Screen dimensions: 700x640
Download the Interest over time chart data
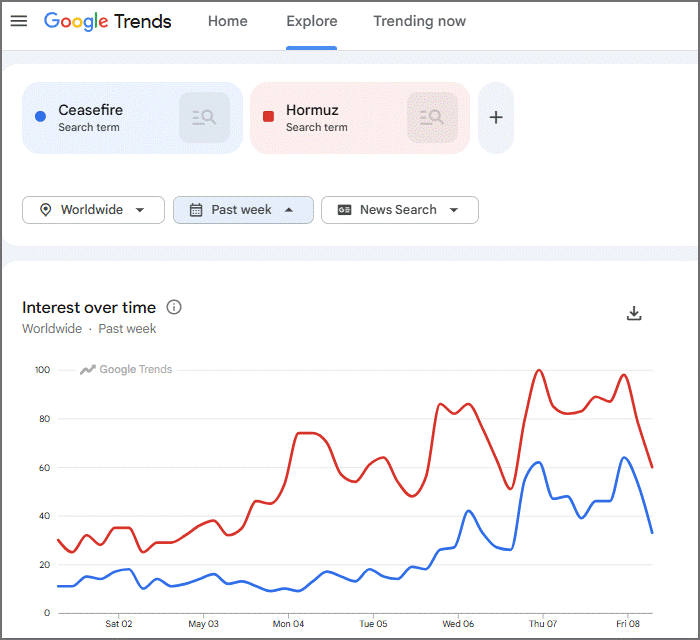coord(634,313)
